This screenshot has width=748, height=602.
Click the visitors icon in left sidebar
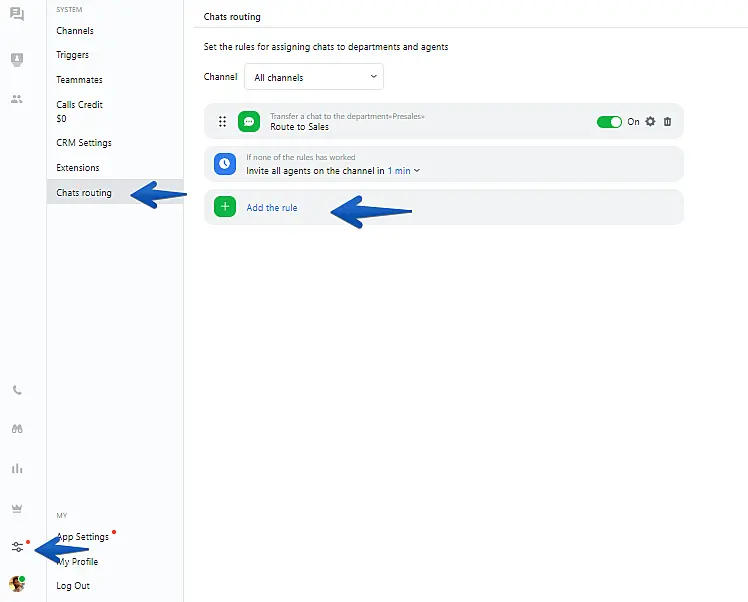[x=17, y=60]
